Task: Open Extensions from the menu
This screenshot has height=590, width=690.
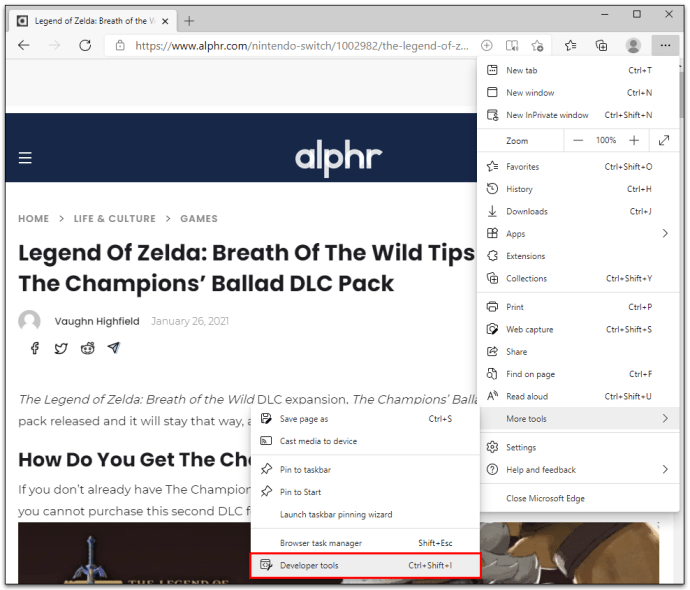Action: pyautogui.click(x=578, y=256)
